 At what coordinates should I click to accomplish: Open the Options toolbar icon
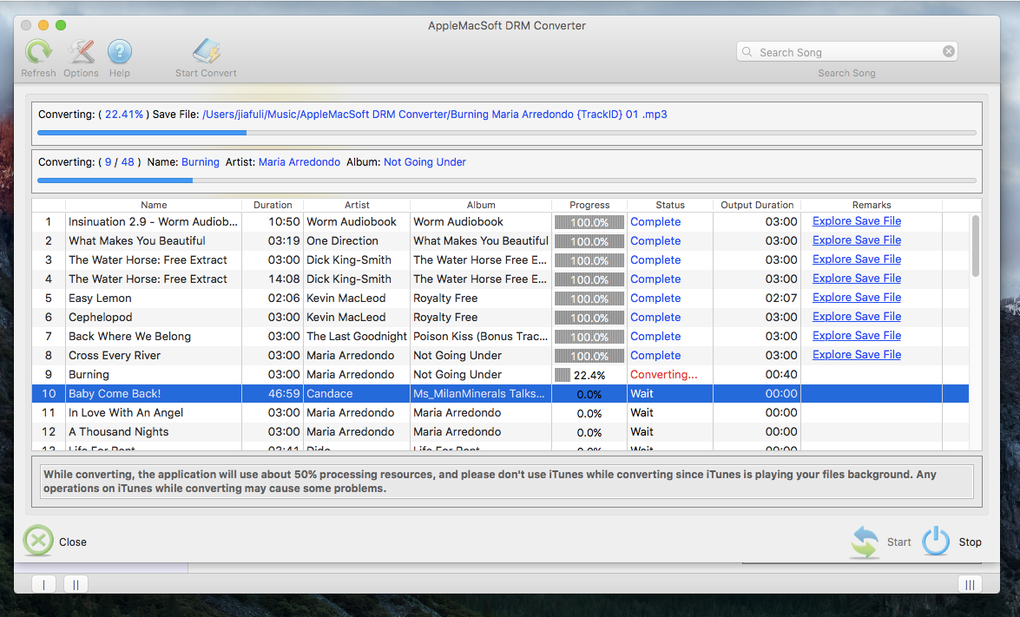[x=81, y=52]
